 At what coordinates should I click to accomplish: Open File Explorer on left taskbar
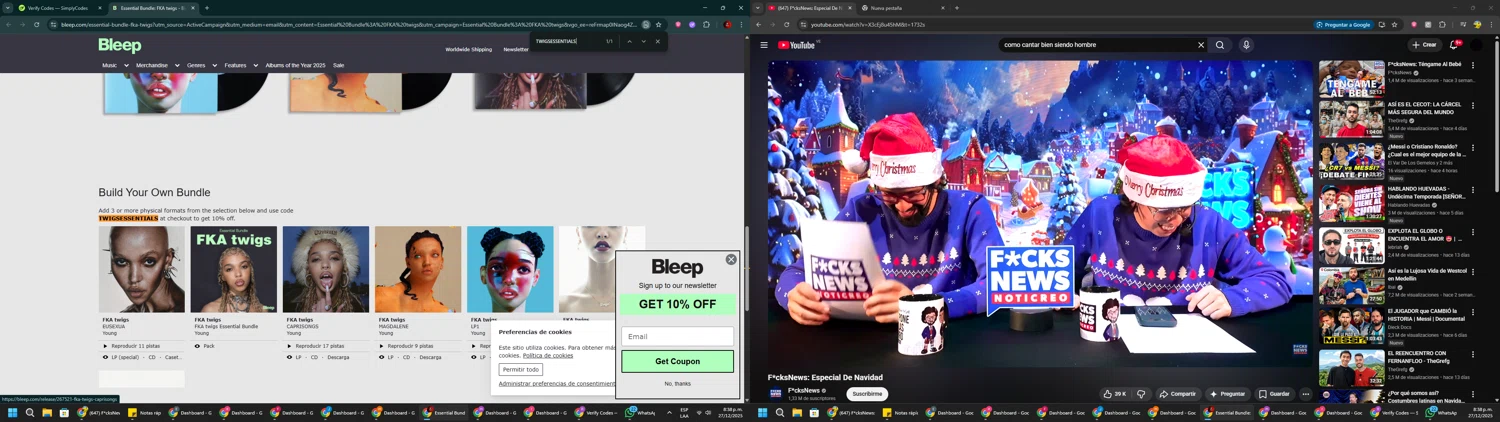47,412
